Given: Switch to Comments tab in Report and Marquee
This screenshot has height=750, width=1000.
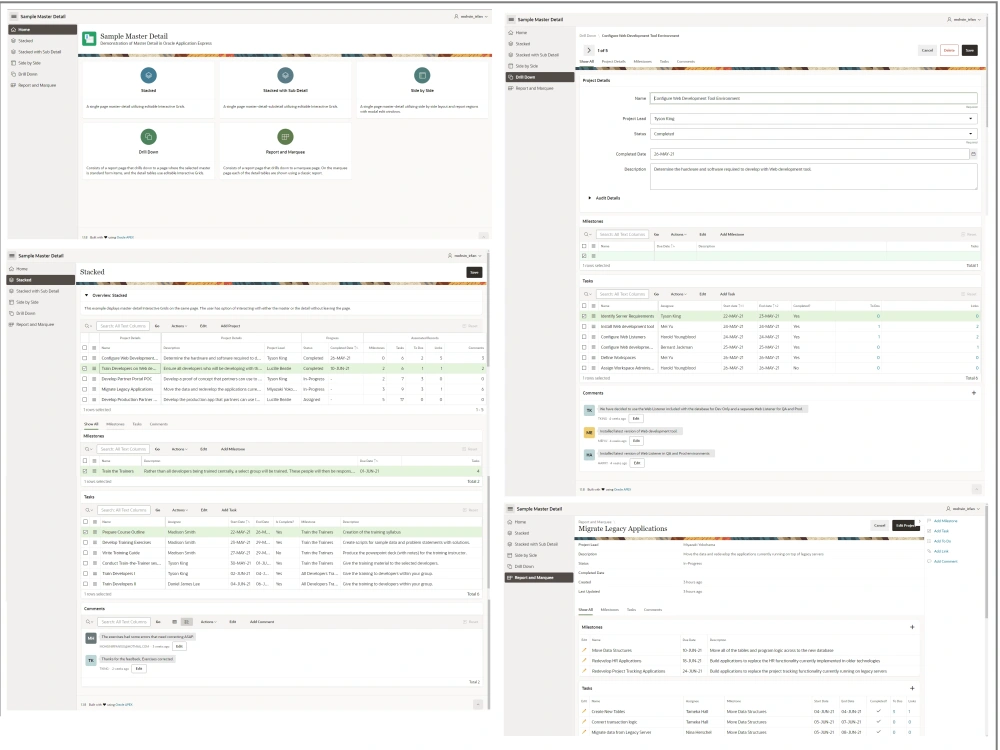Looking at the screenshot, I should tap(652, 610).
